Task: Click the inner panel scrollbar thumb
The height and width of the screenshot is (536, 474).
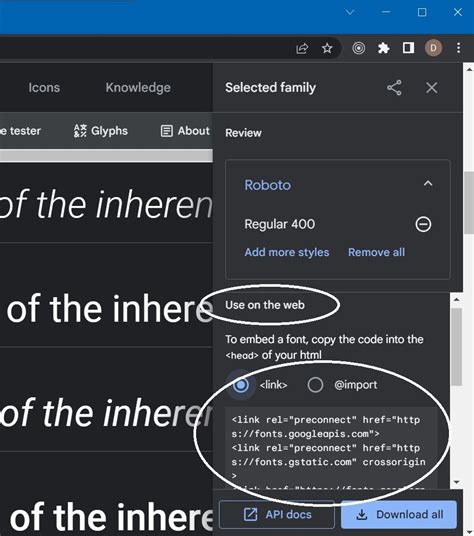Action: (457, 347)
